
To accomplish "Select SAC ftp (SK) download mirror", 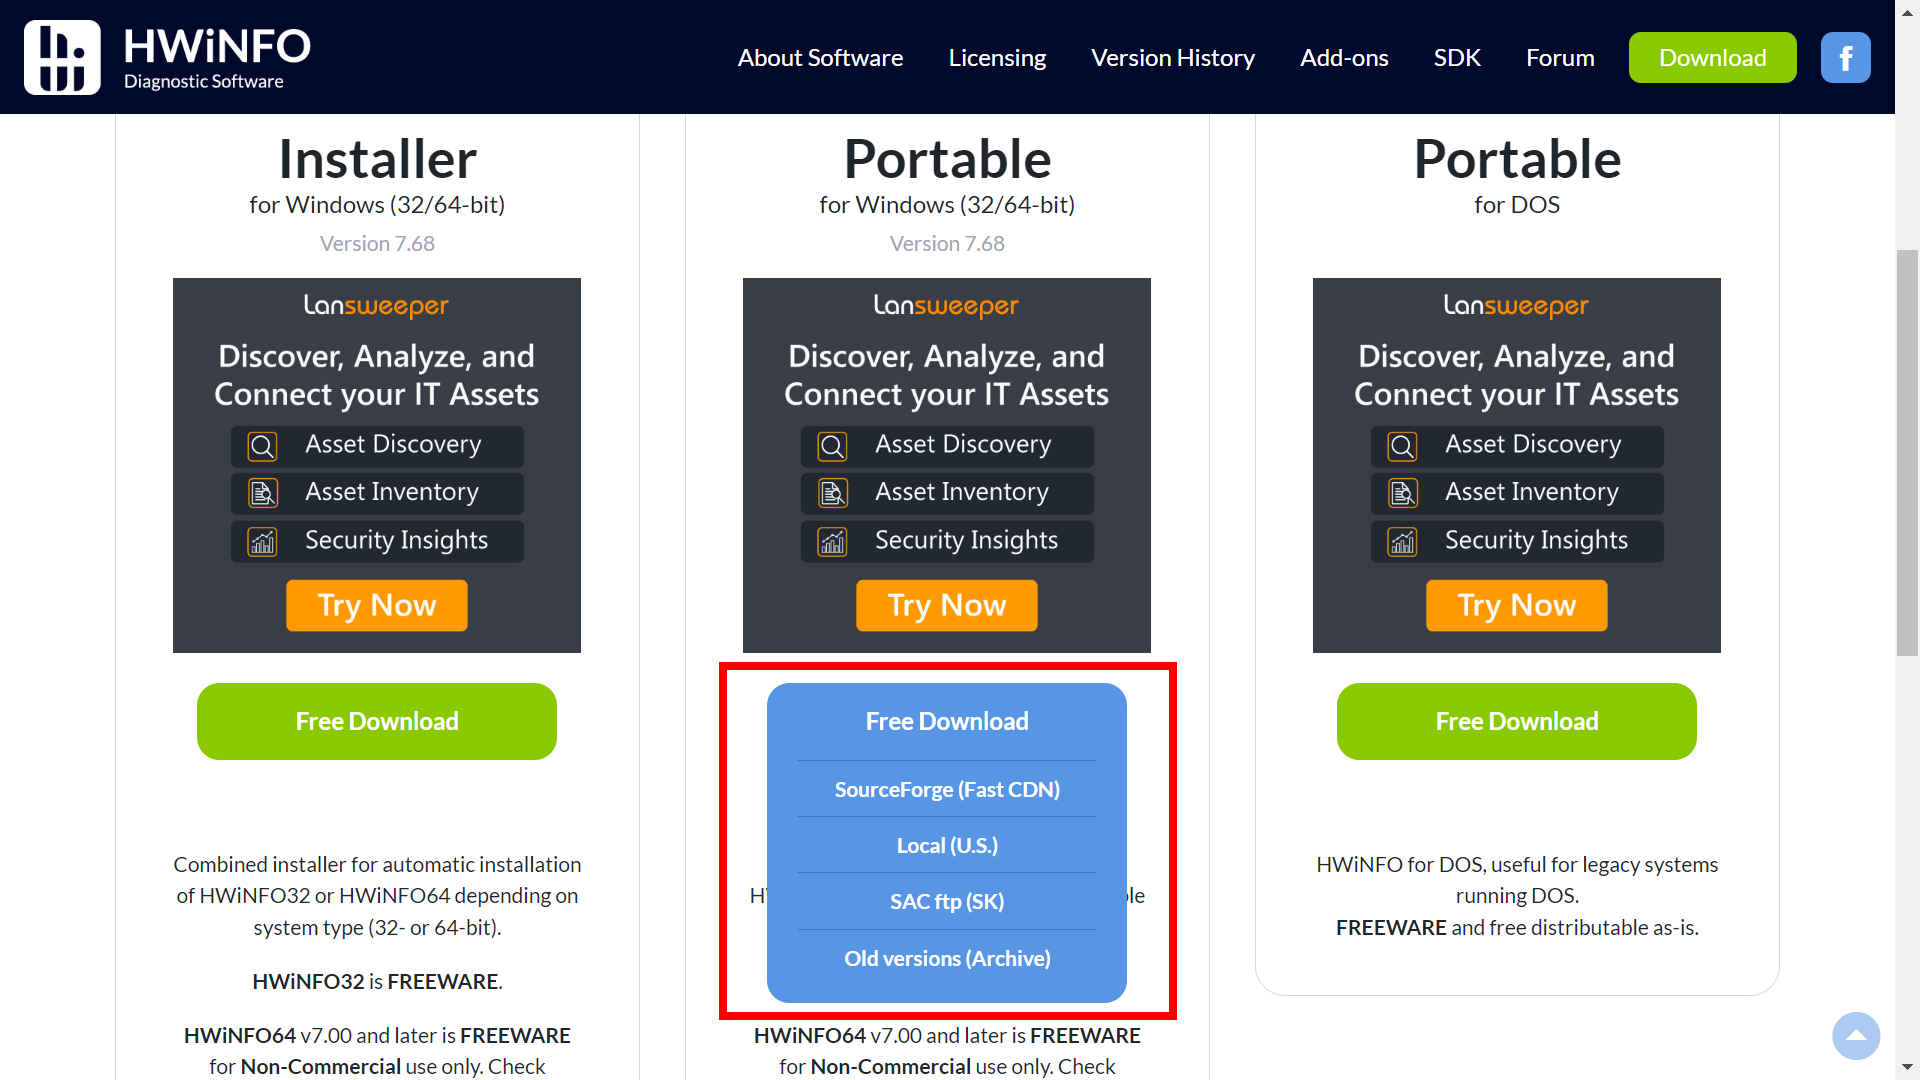I will tap(947, 901).
